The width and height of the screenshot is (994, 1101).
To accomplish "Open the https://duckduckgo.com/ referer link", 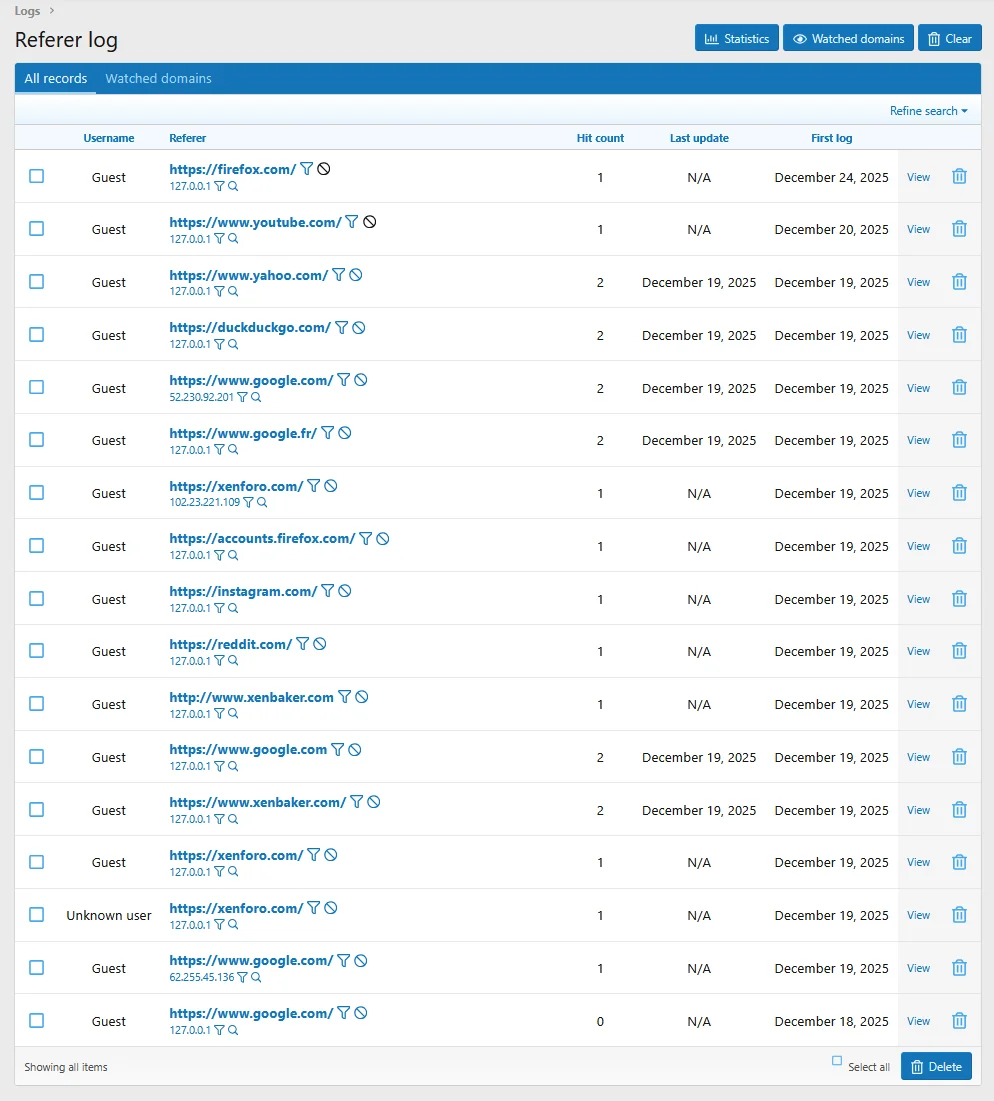I will [x=250, y=327].
